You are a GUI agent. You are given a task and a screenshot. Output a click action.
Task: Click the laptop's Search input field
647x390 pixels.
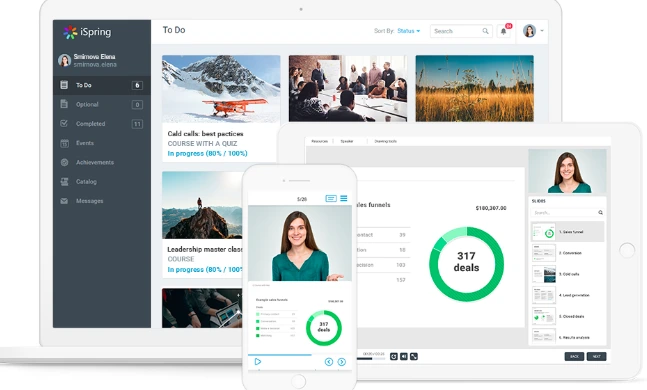(461, 31)
